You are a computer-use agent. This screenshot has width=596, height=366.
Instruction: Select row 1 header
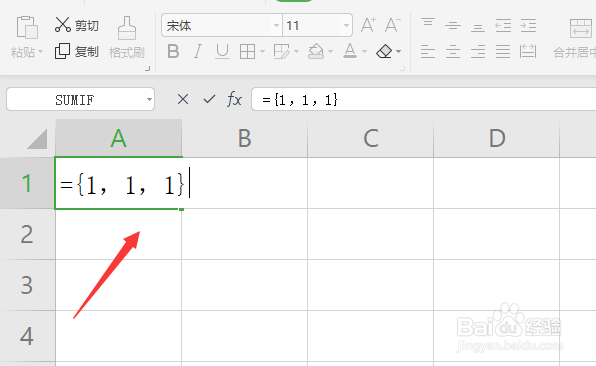27,183
